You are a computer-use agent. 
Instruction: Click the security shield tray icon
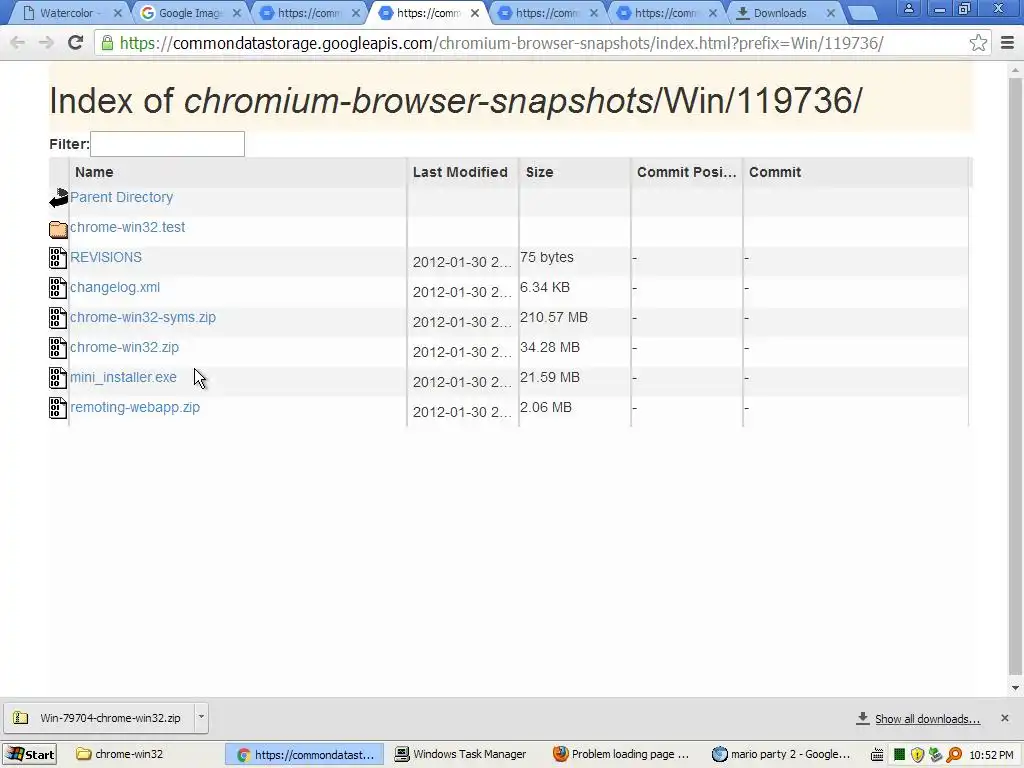tap(918, 755)
